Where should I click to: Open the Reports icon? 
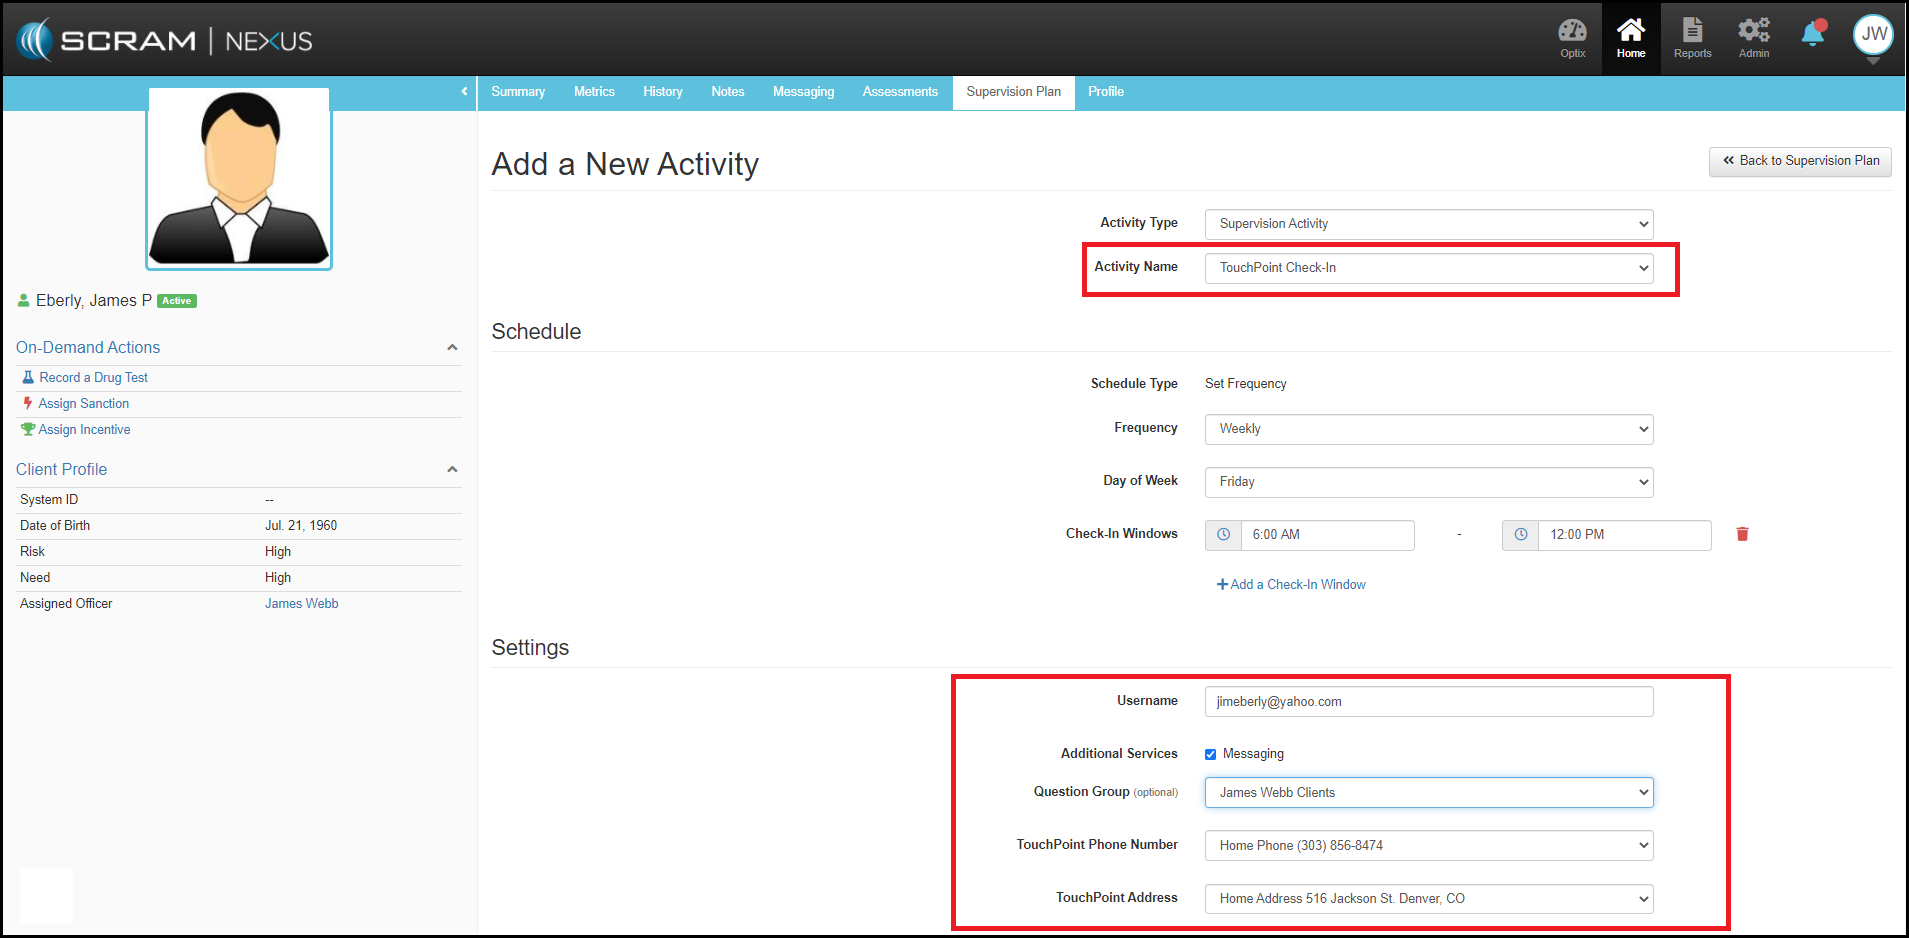pos(1692,38)
